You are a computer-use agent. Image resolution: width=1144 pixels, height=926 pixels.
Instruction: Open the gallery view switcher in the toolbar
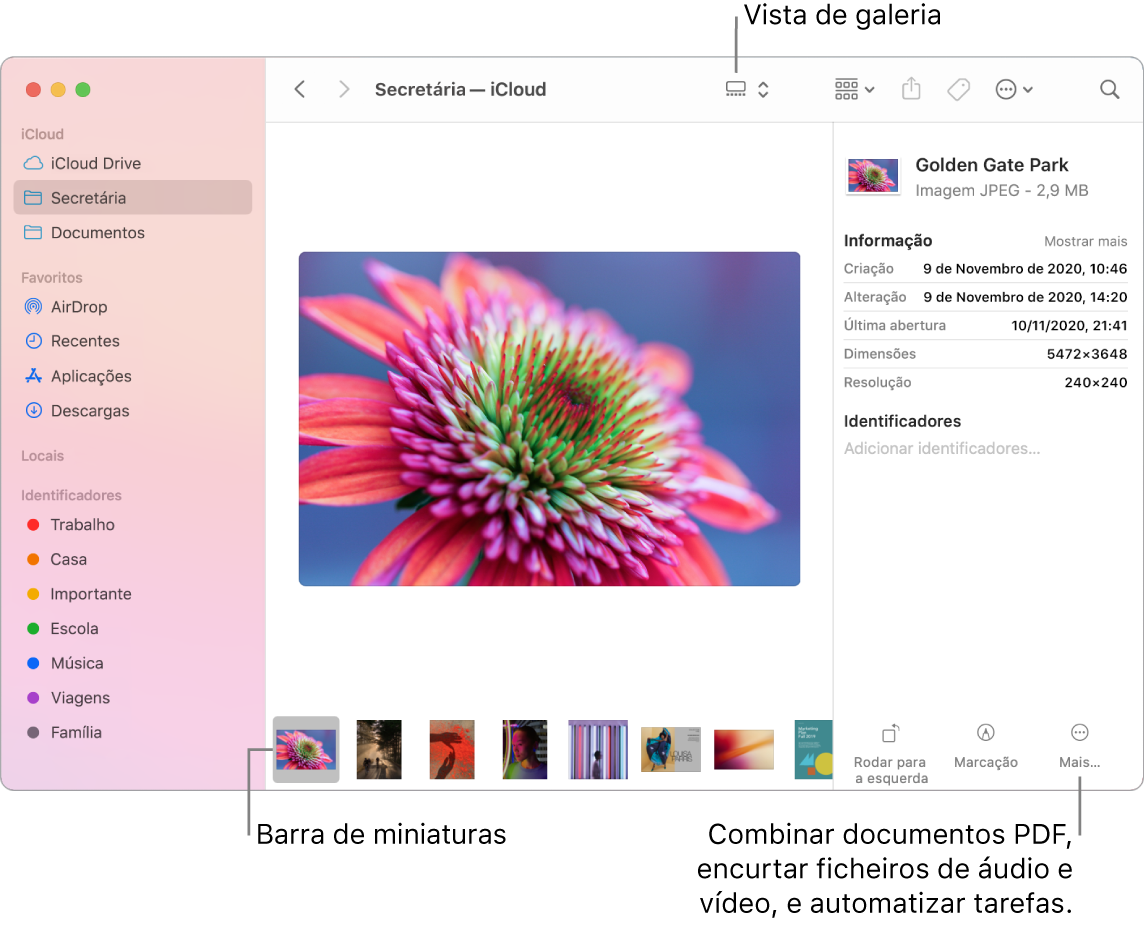coord(738,89)
